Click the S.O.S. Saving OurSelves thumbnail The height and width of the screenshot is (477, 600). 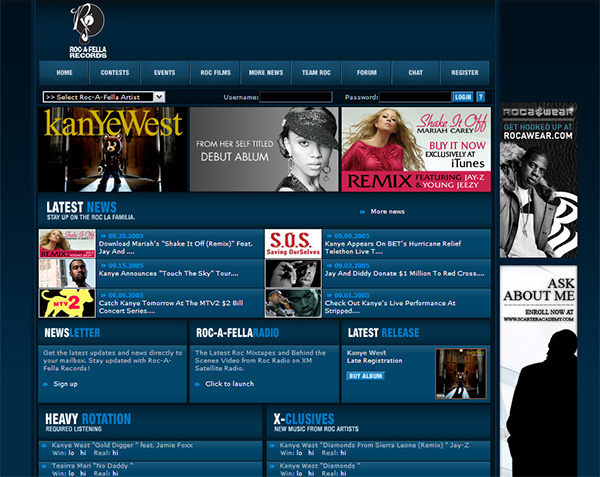click(293, 244)
